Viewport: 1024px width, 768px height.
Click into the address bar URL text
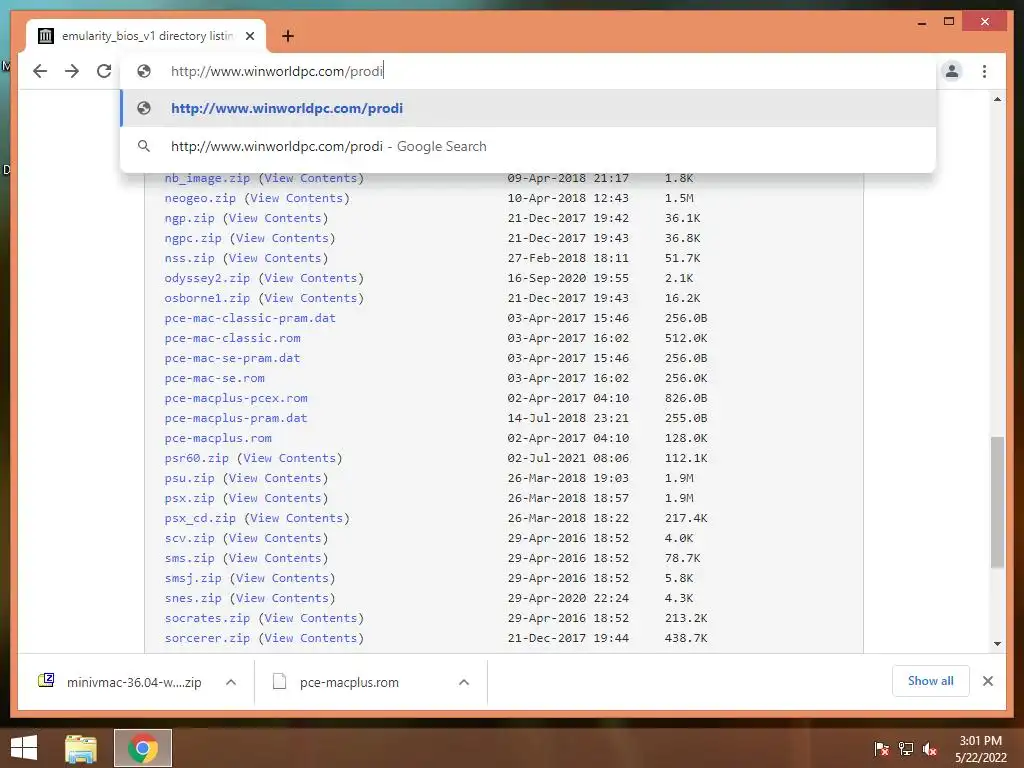(277, 71)
